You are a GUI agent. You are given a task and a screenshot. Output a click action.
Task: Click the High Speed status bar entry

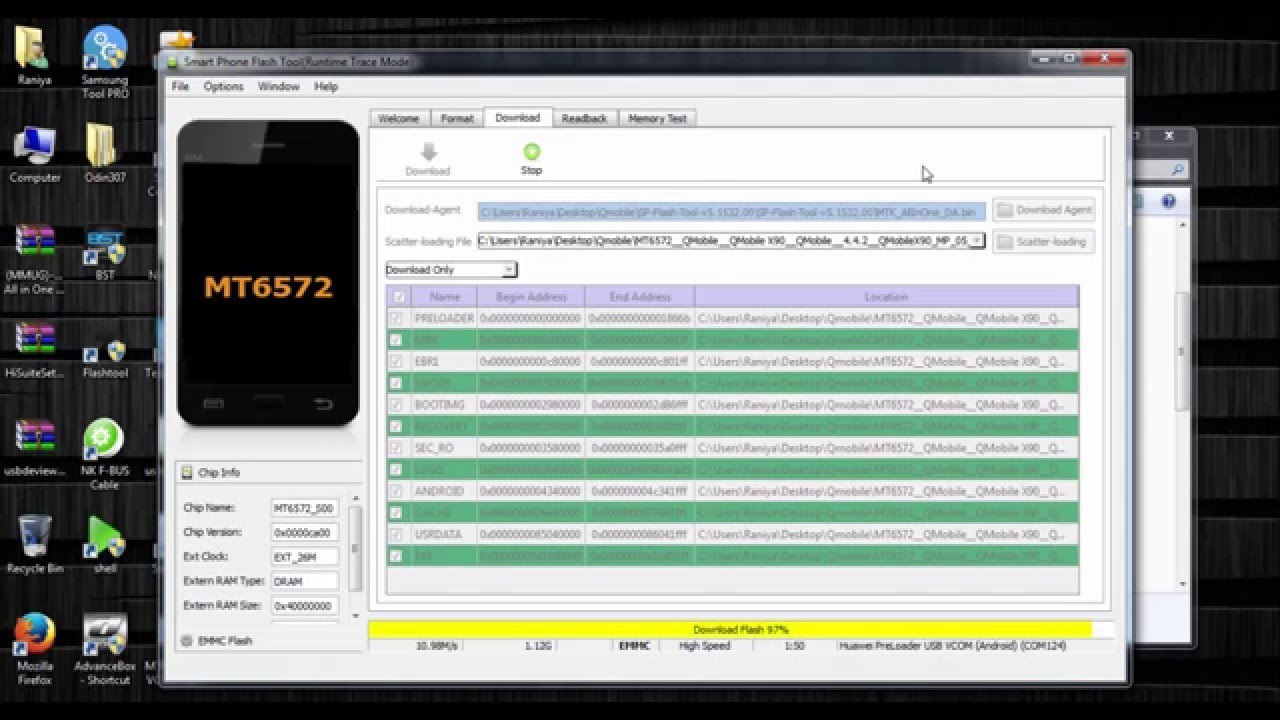point(704,646)
